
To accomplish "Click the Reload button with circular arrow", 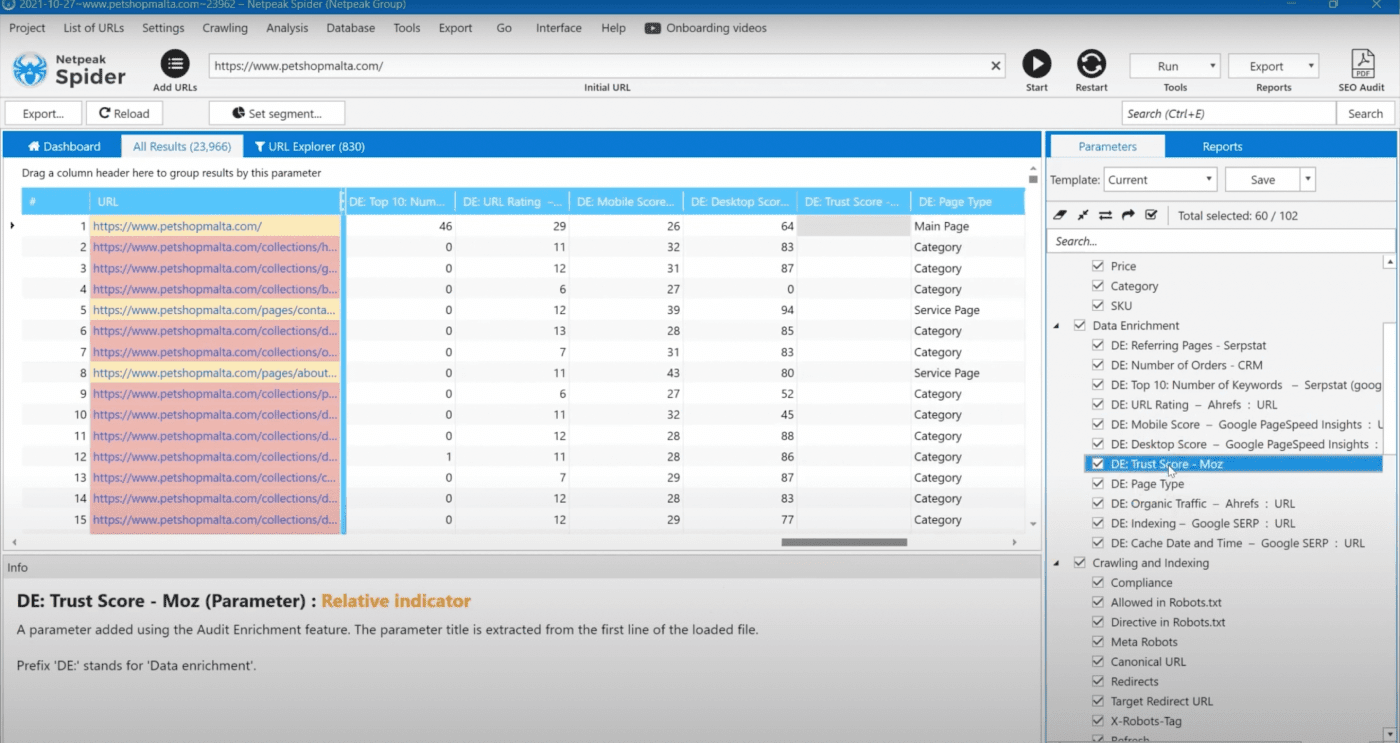I will 124,113.
